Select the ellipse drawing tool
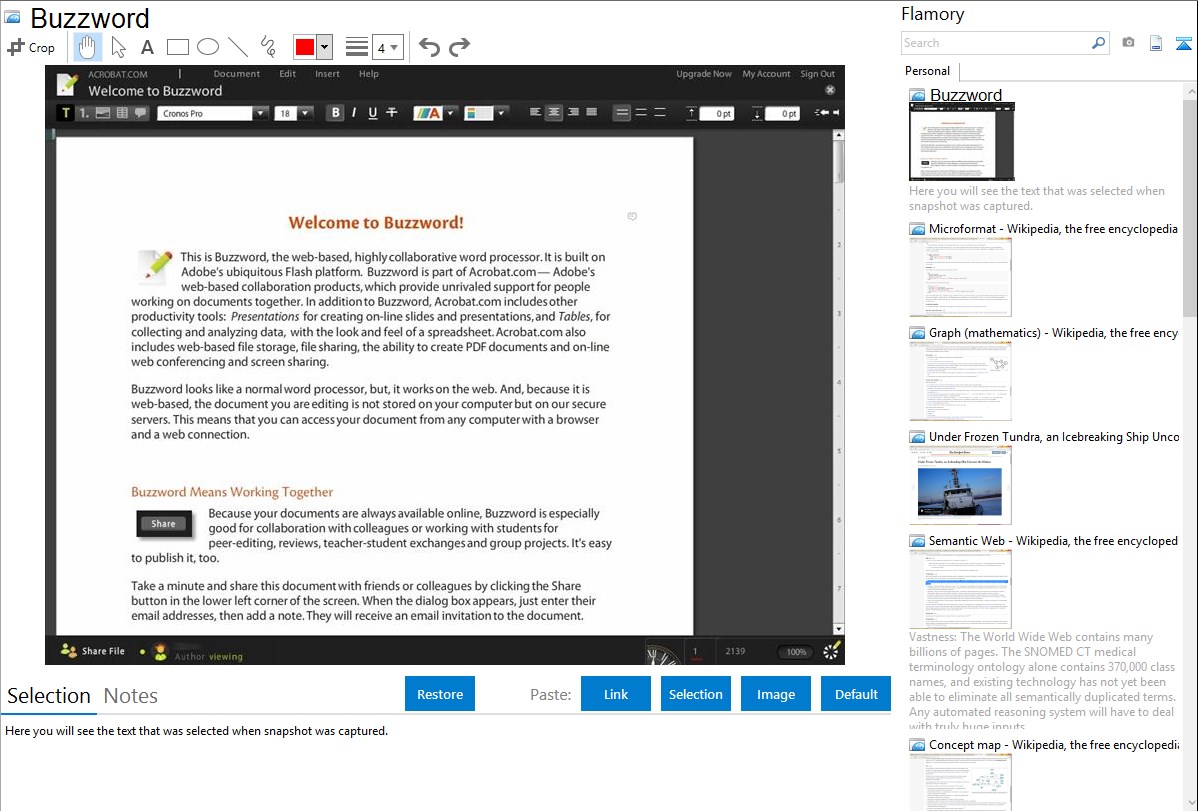This screenshot has width=1198, height=811. pyautogui.click(x=208, y=47)
